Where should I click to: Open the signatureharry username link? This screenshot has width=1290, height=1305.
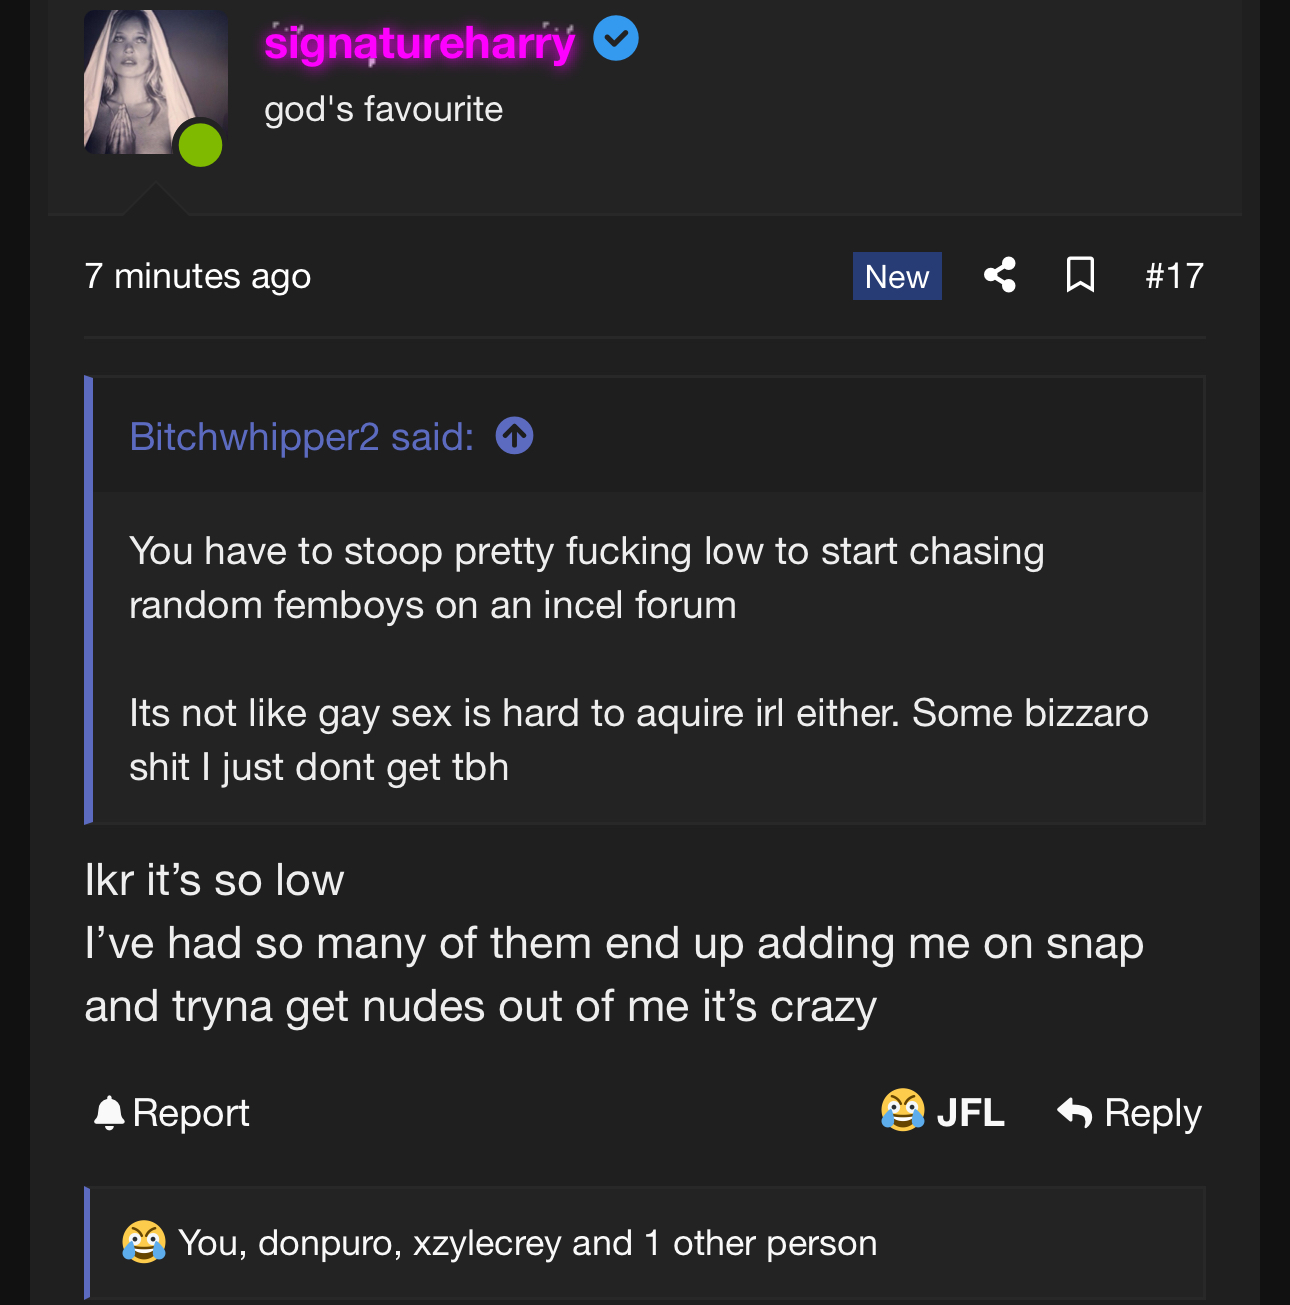pyautogui.click(x=420, y=44)
